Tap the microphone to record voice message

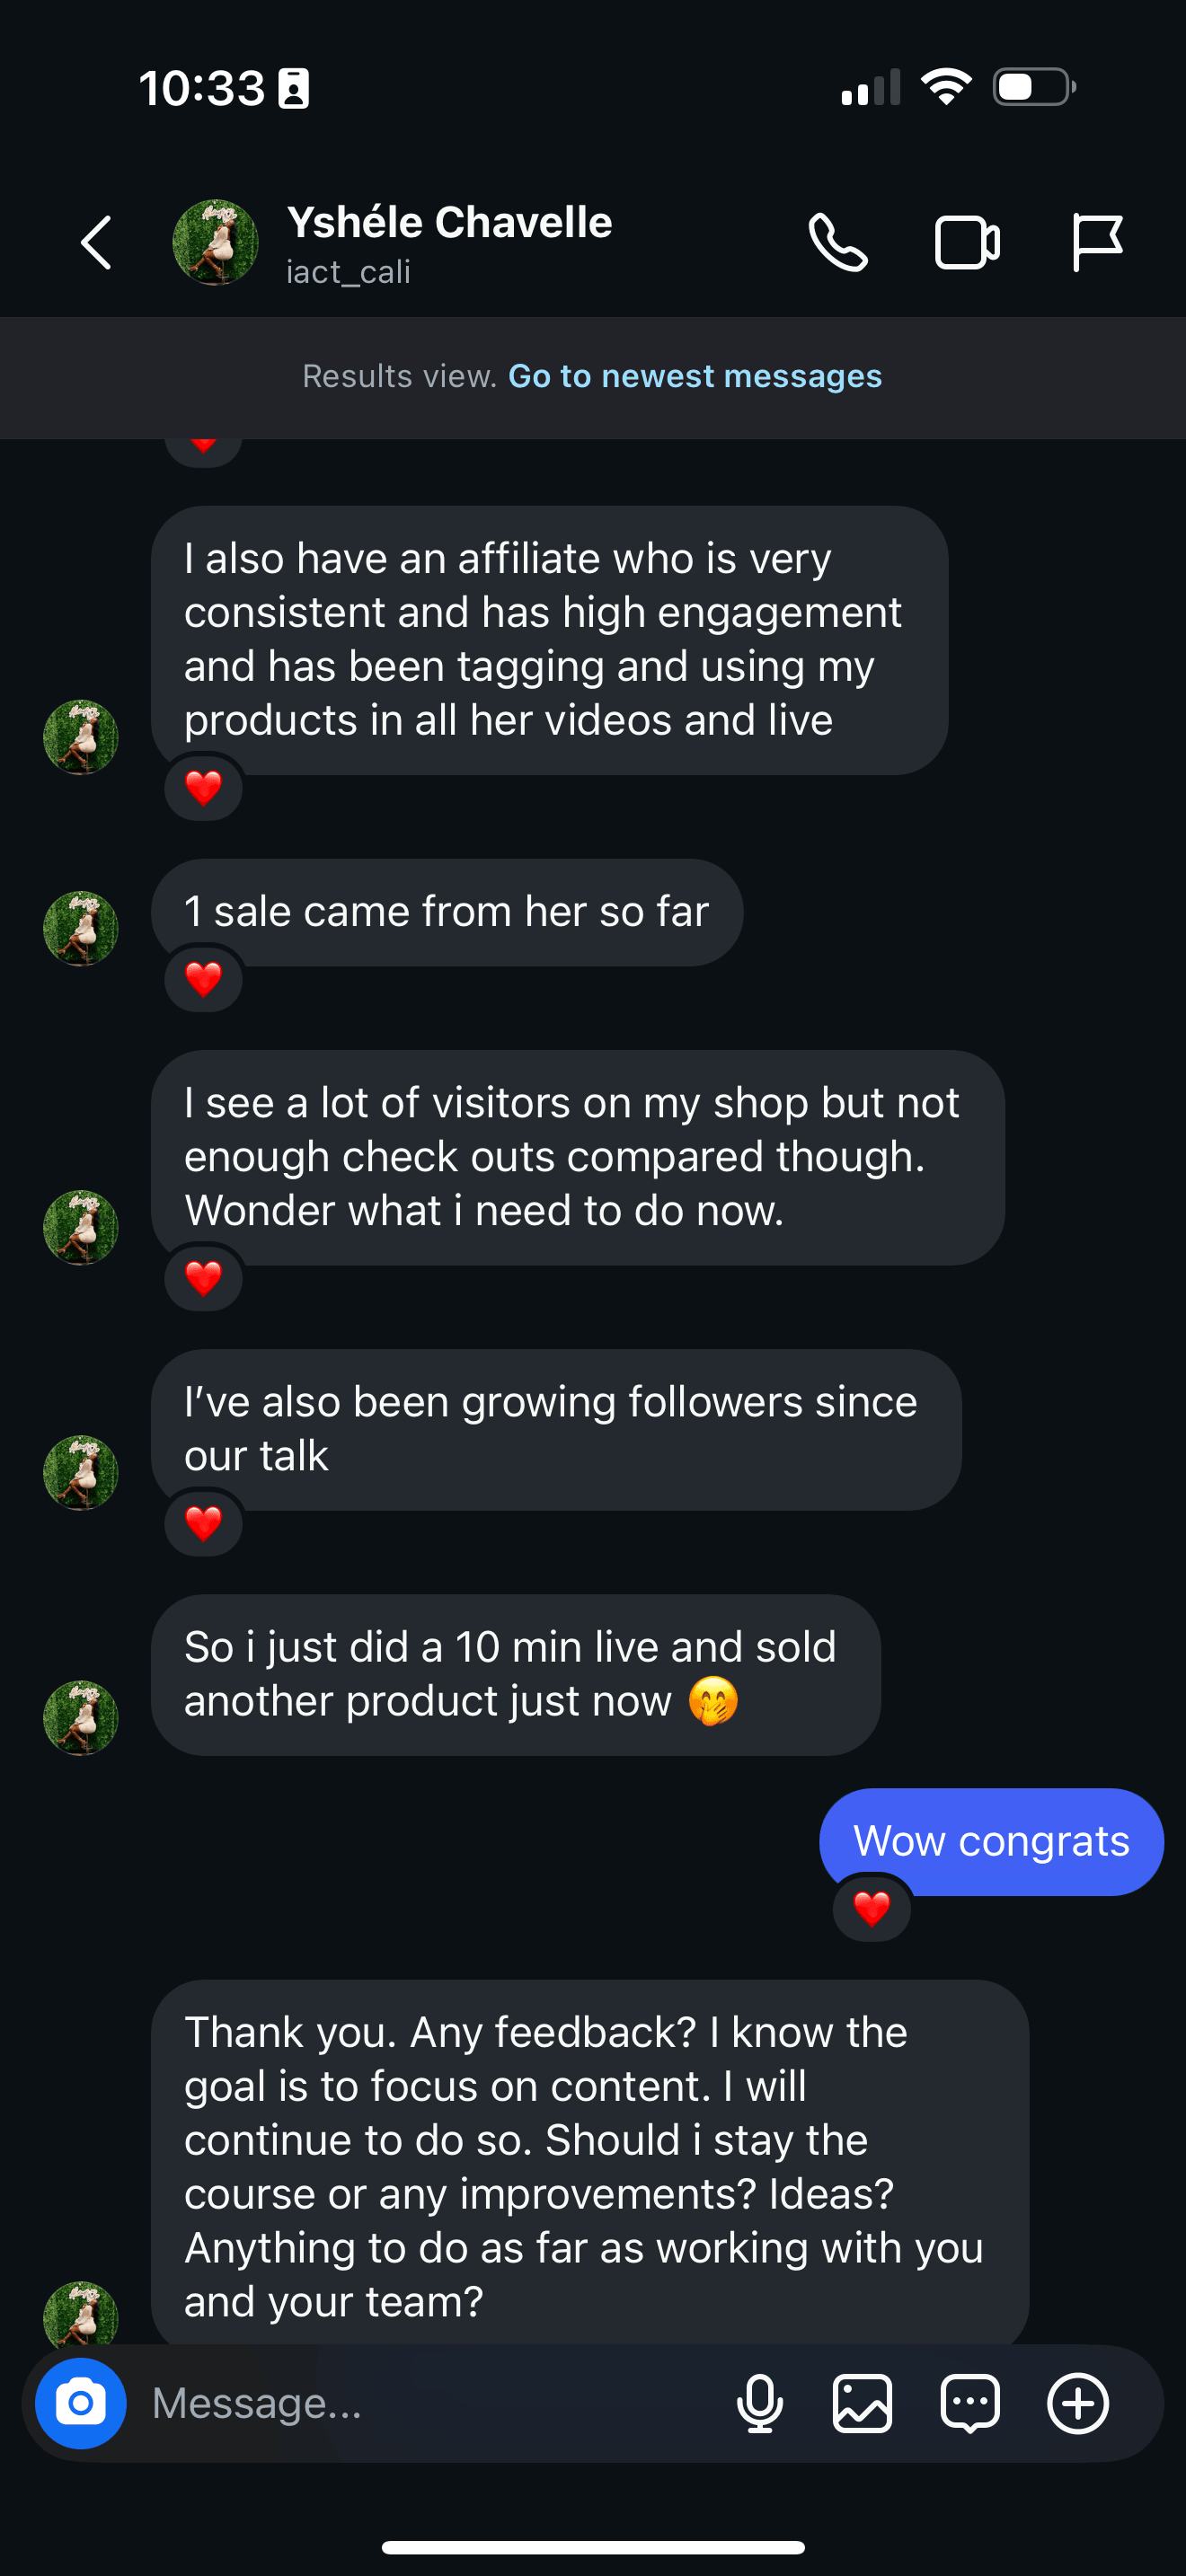point(760,2403)
